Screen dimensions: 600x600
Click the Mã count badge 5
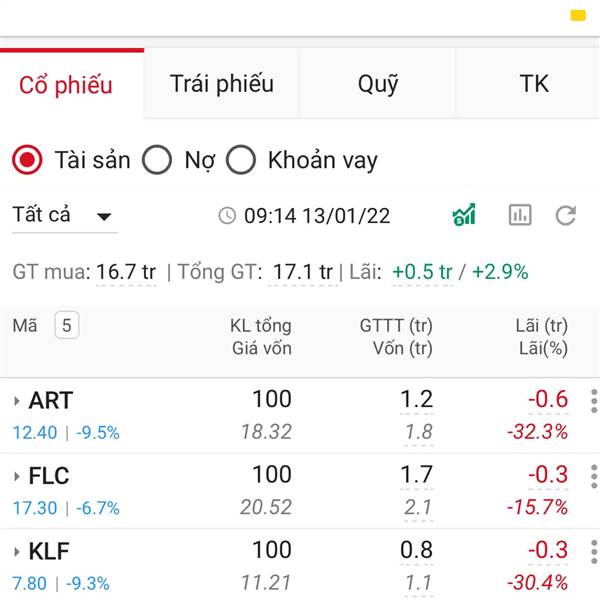pos(67,325)
